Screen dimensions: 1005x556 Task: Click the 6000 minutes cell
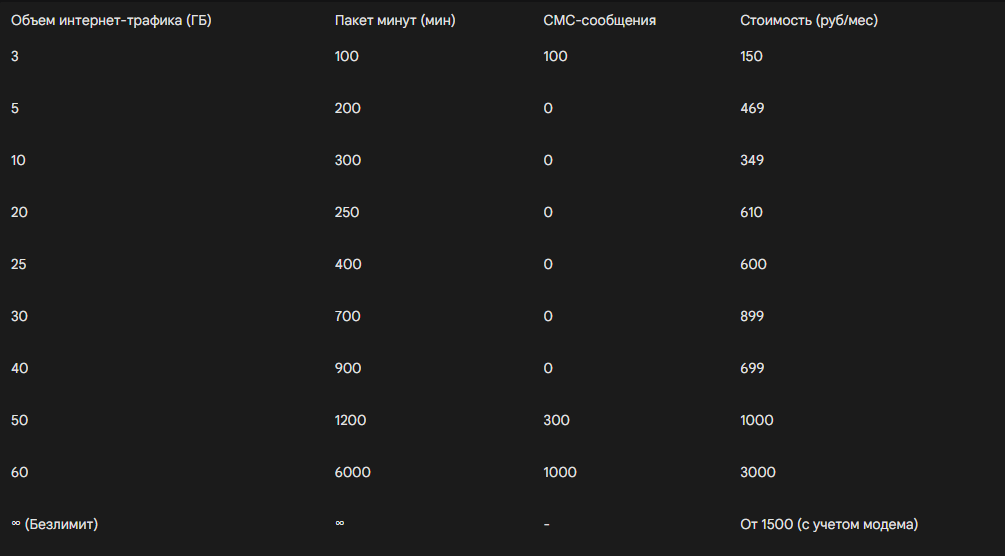click(x=352, y=472)
